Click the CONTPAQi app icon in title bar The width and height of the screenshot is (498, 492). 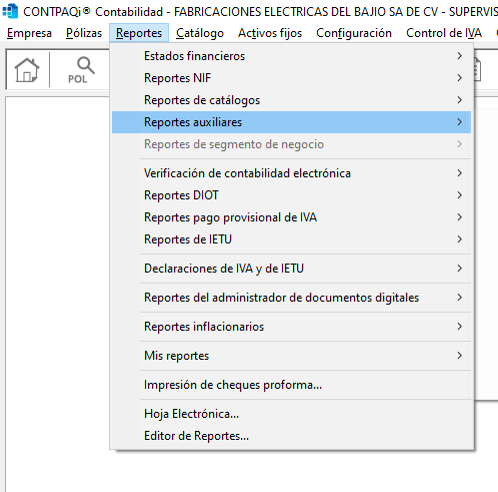(10, 11)
